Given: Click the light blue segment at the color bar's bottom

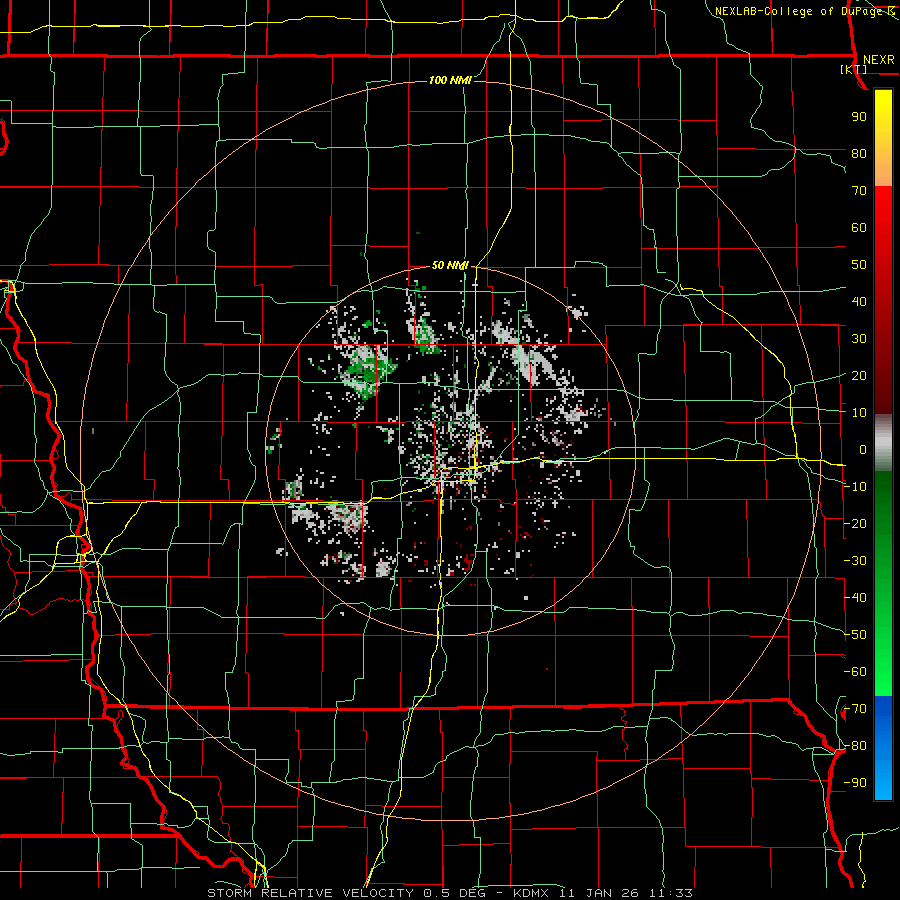Looking at the screenshot, I should point(883,778).
